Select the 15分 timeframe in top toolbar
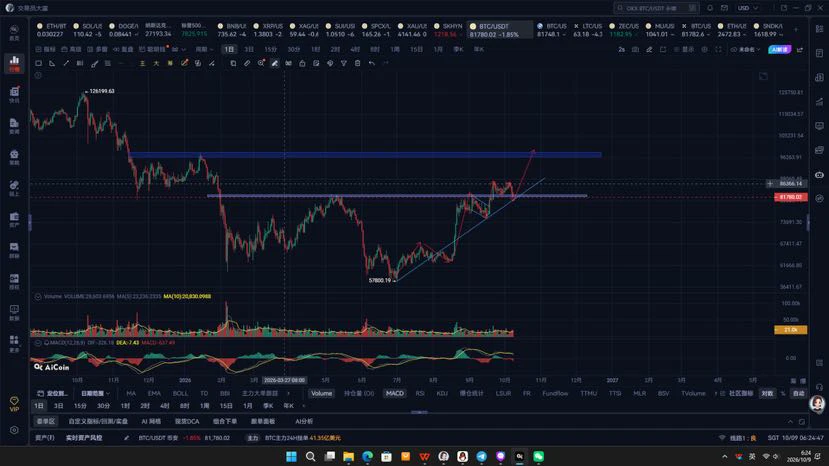 (271, 49)
